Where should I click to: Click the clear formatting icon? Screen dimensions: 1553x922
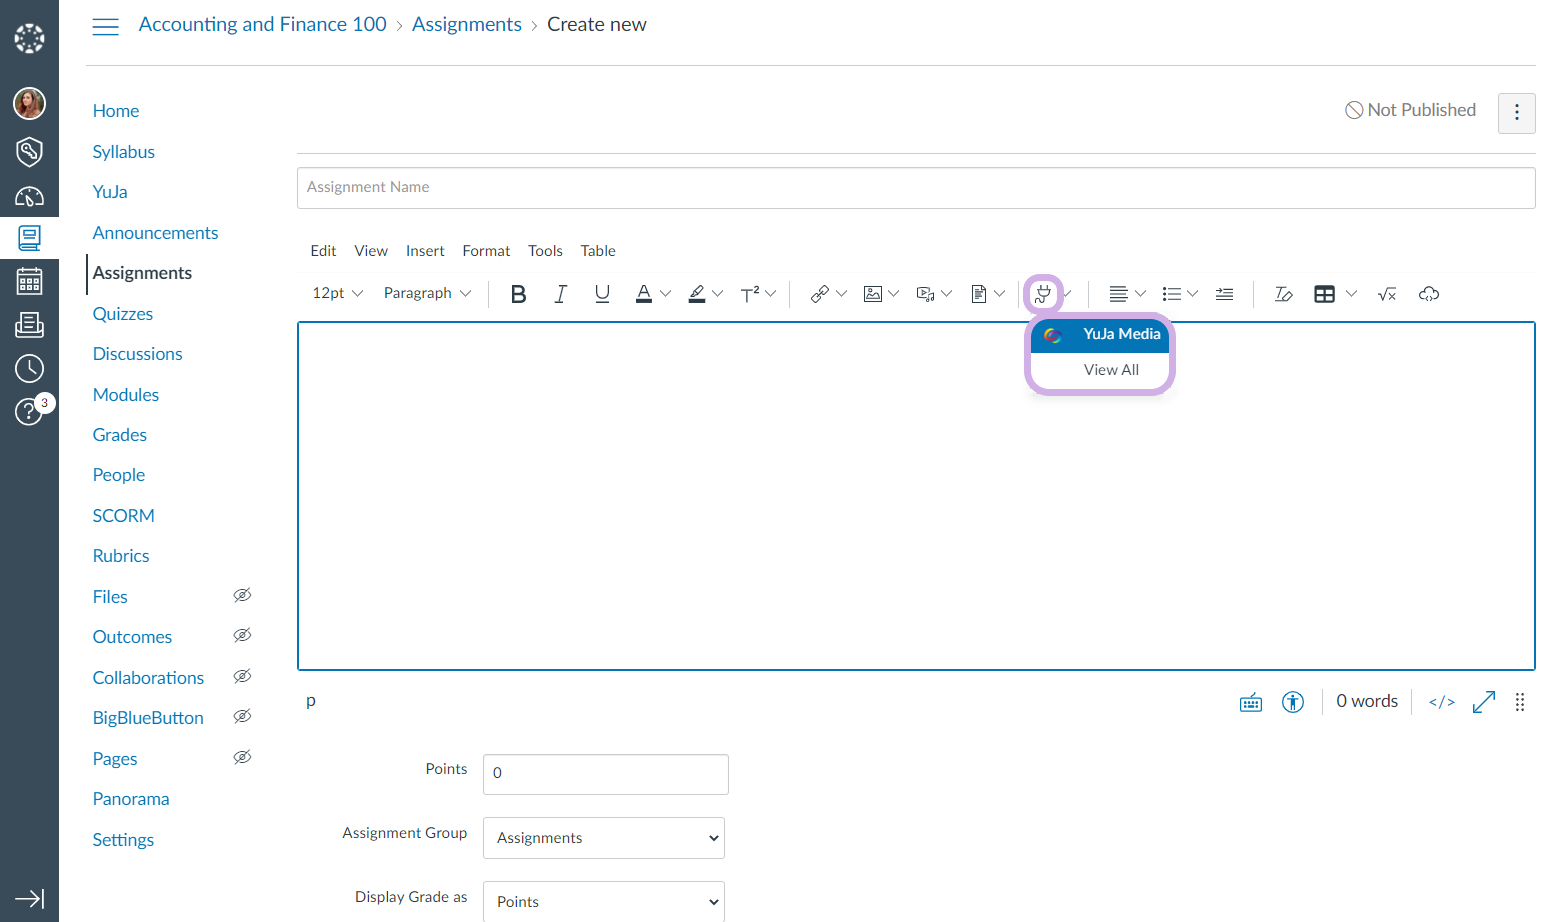pos(1283,294)
